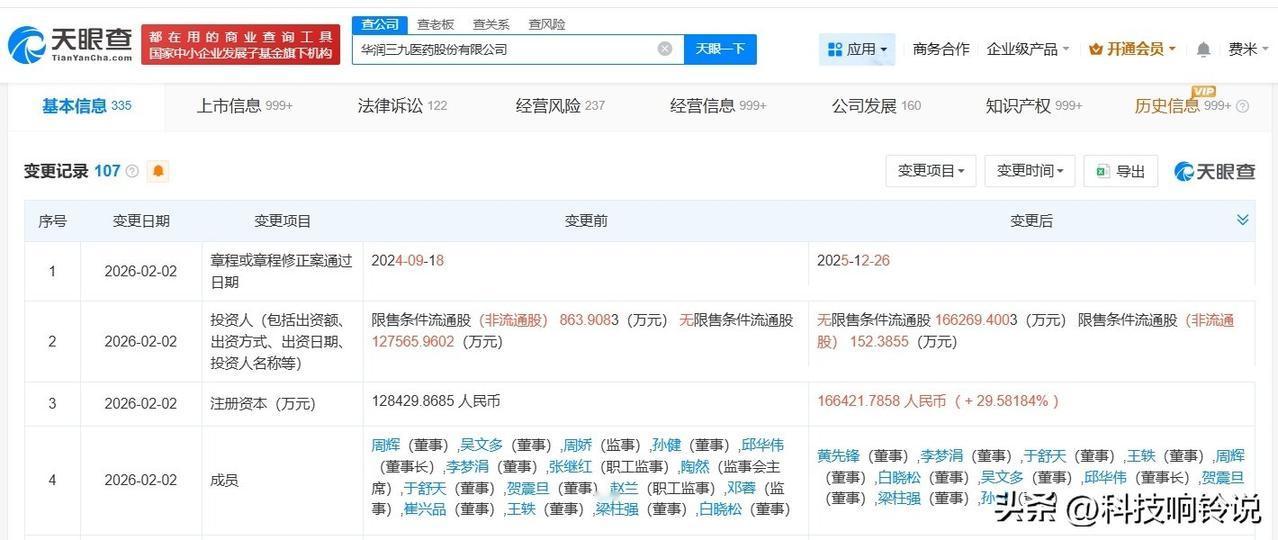
Task: Switch to the 知识产权 tab
Action: [x=1034, y=106]
